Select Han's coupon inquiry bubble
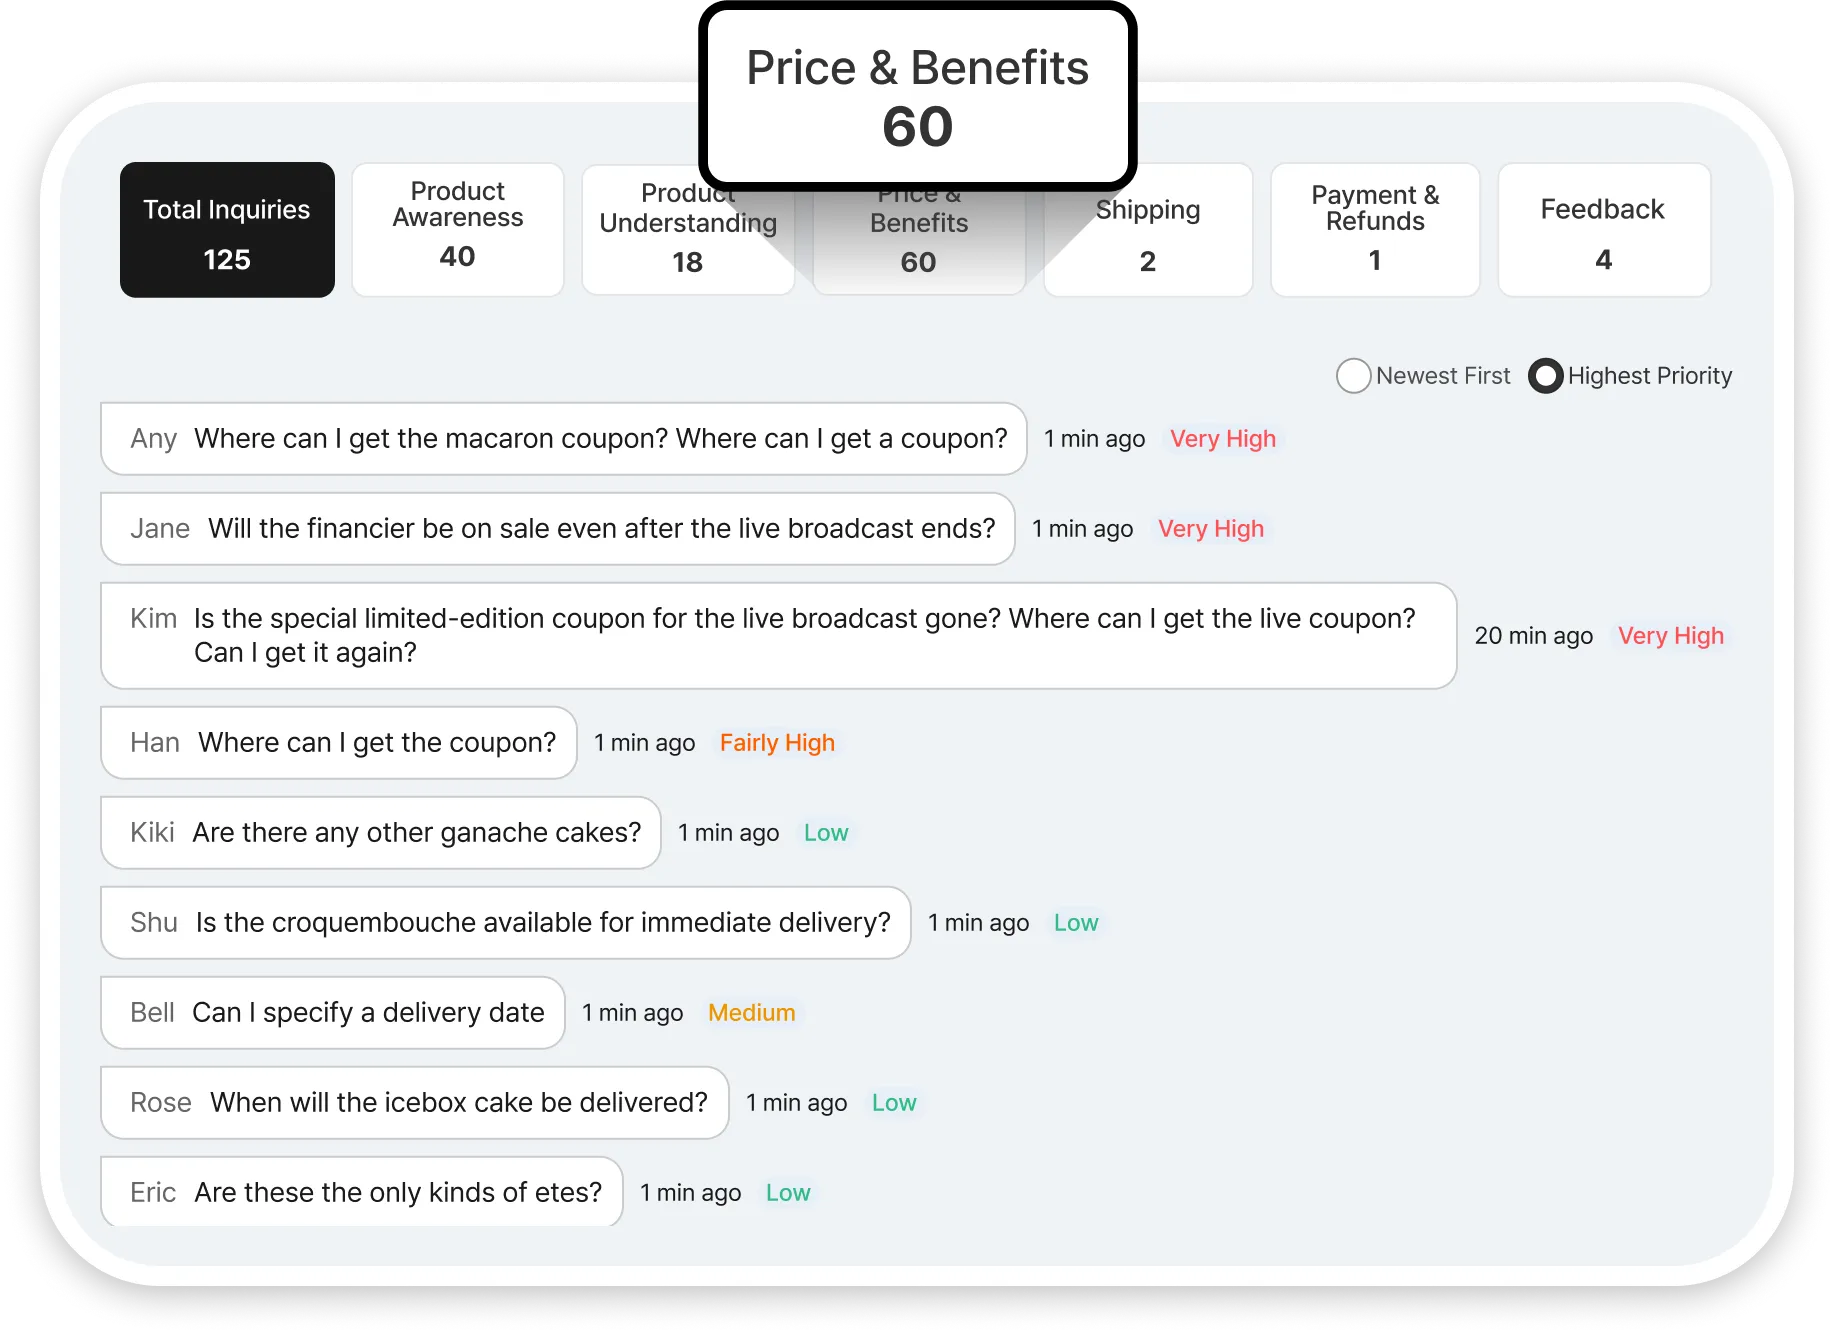 [x=339, y=743]
